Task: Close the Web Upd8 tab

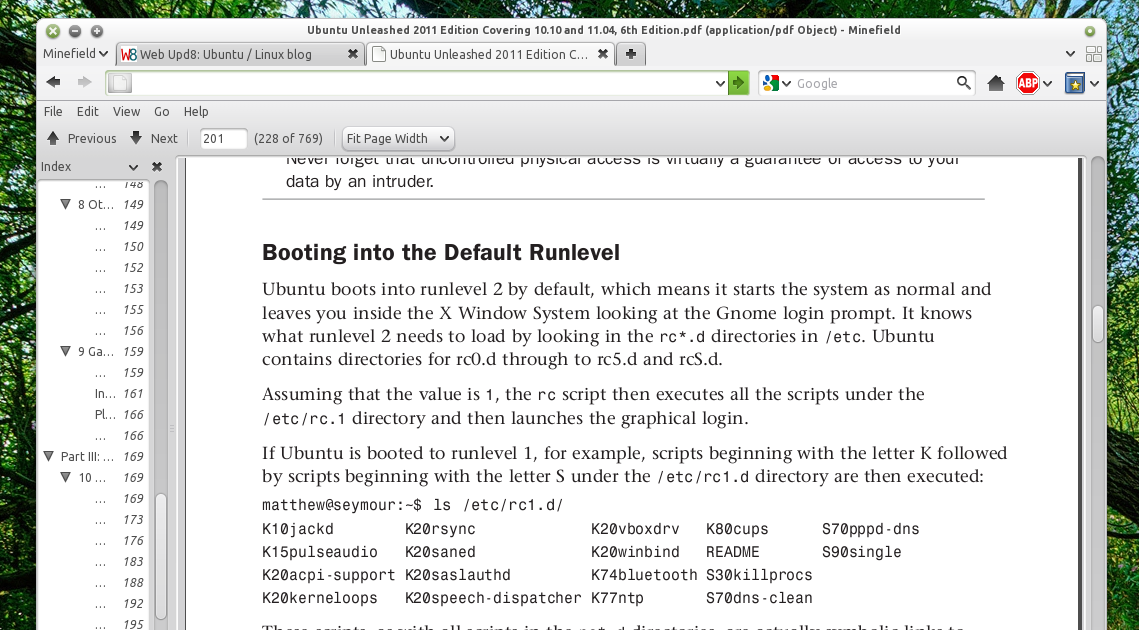Action: click(x=352, y=54)
